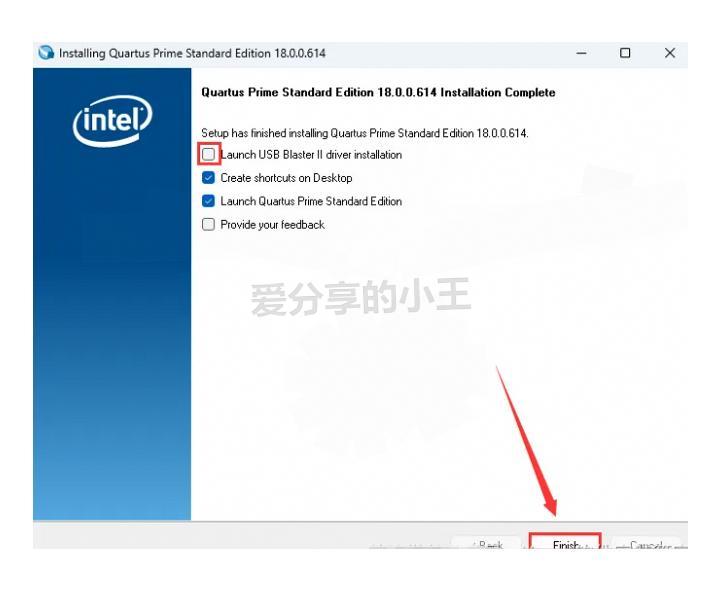Select the 'Provide your feedback' label text
This screenshot has width=722, height=591.
pos(273,225)
